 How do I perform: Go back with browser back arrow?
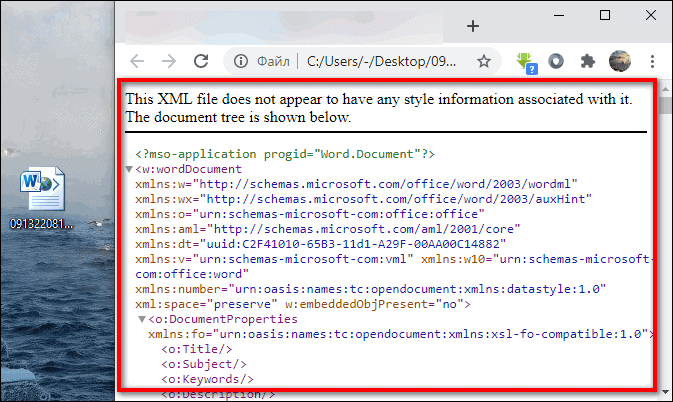[x=137, y=61]
